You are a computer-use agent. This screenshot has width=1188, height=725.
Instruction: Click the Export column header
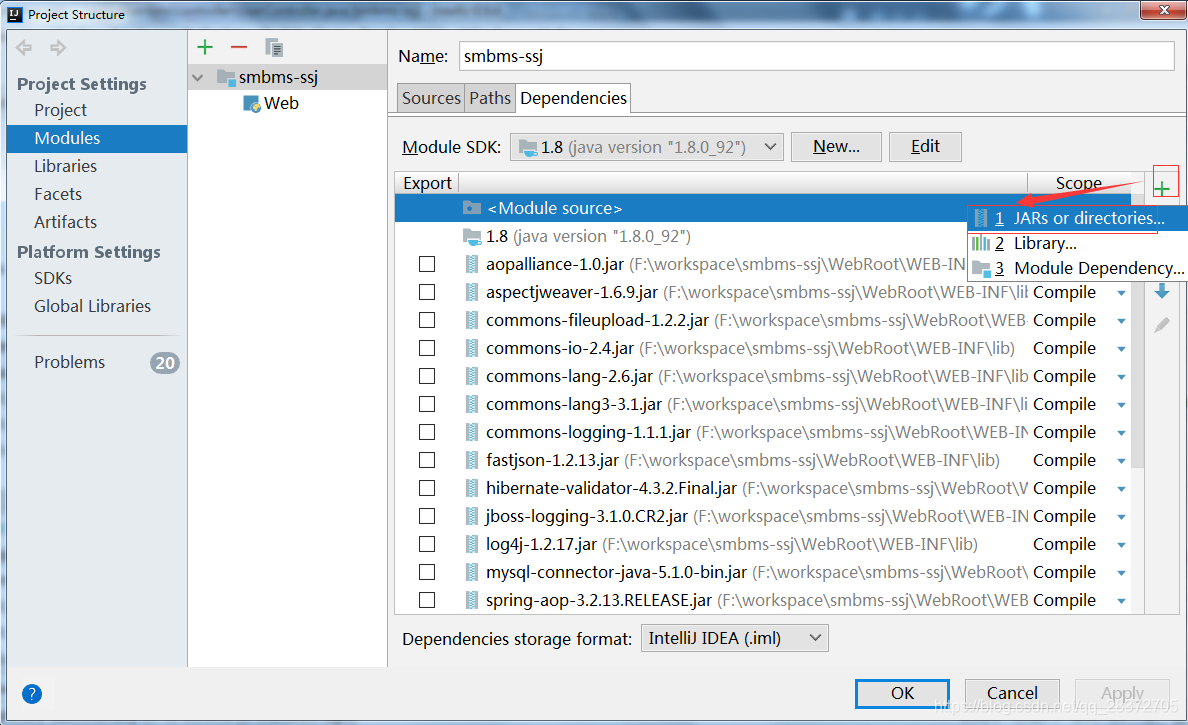[427, 183]
